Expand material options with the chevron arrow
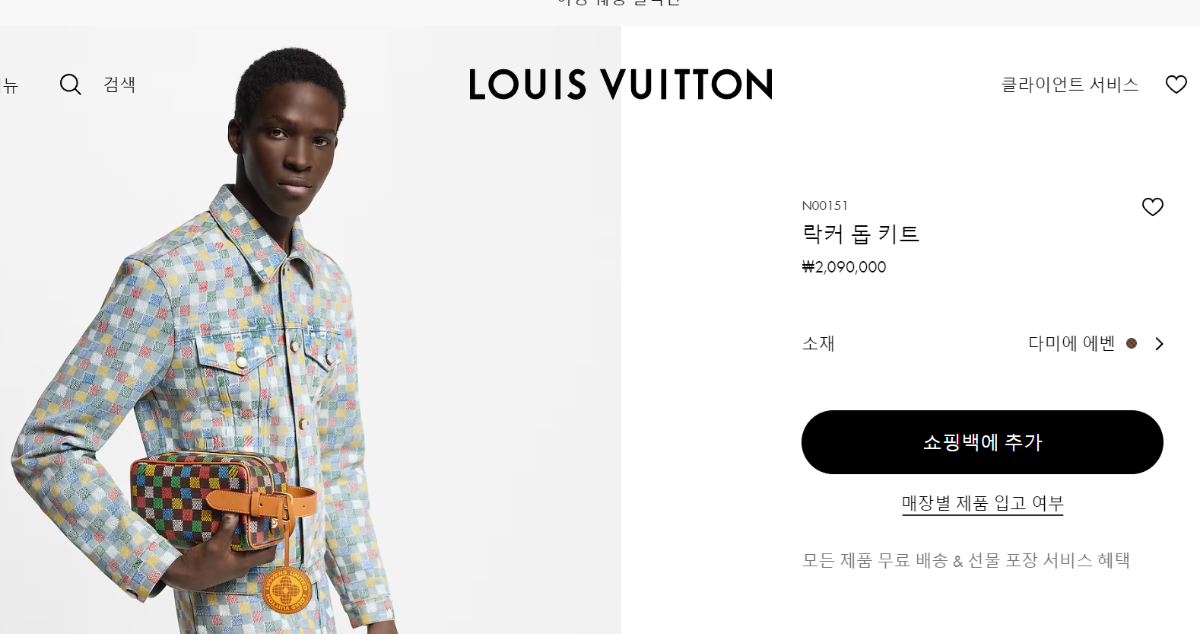Image resolution: width=1200 pixels, height=634 pixels. [x=1159, y=344]
